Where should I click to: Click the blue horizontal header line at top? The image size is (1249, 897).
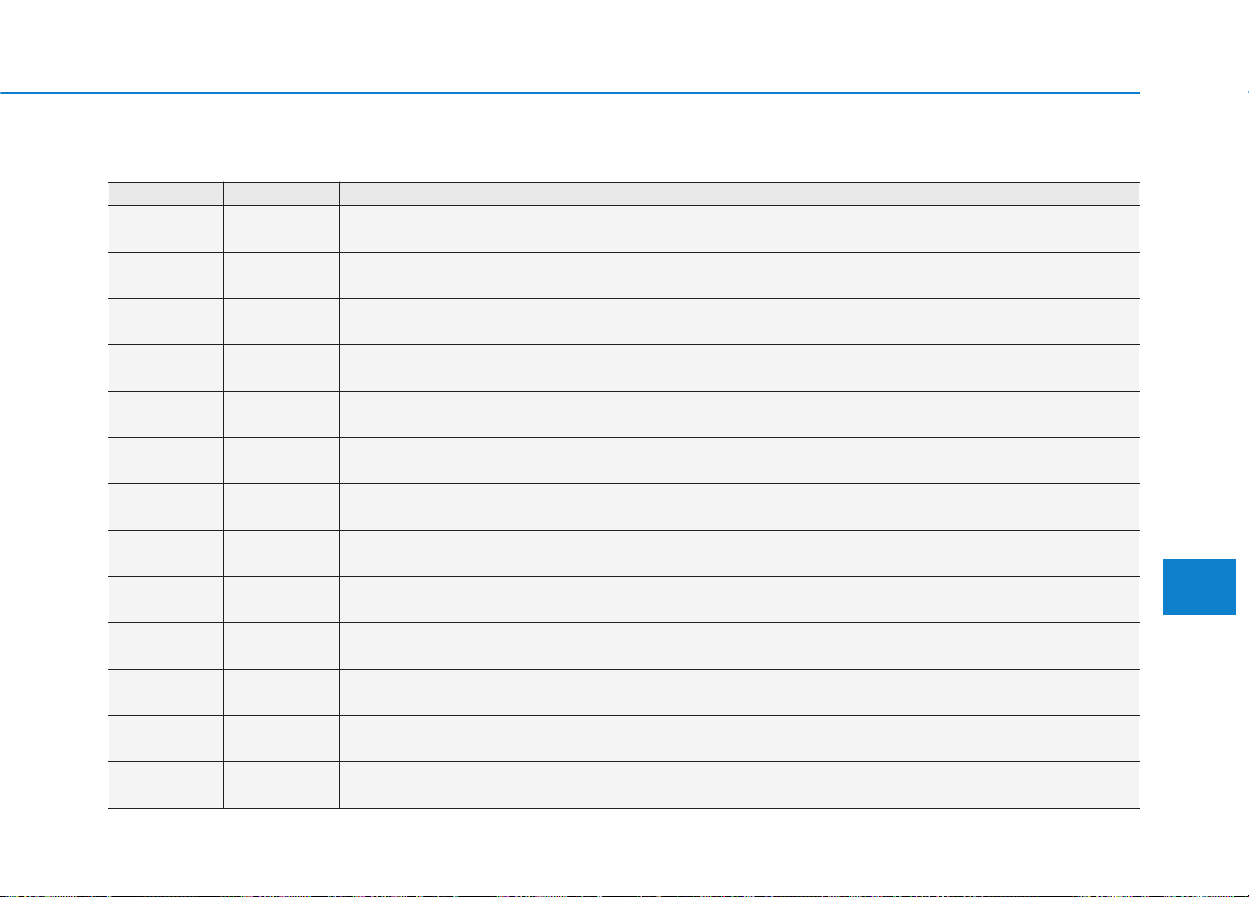[570, 93]
